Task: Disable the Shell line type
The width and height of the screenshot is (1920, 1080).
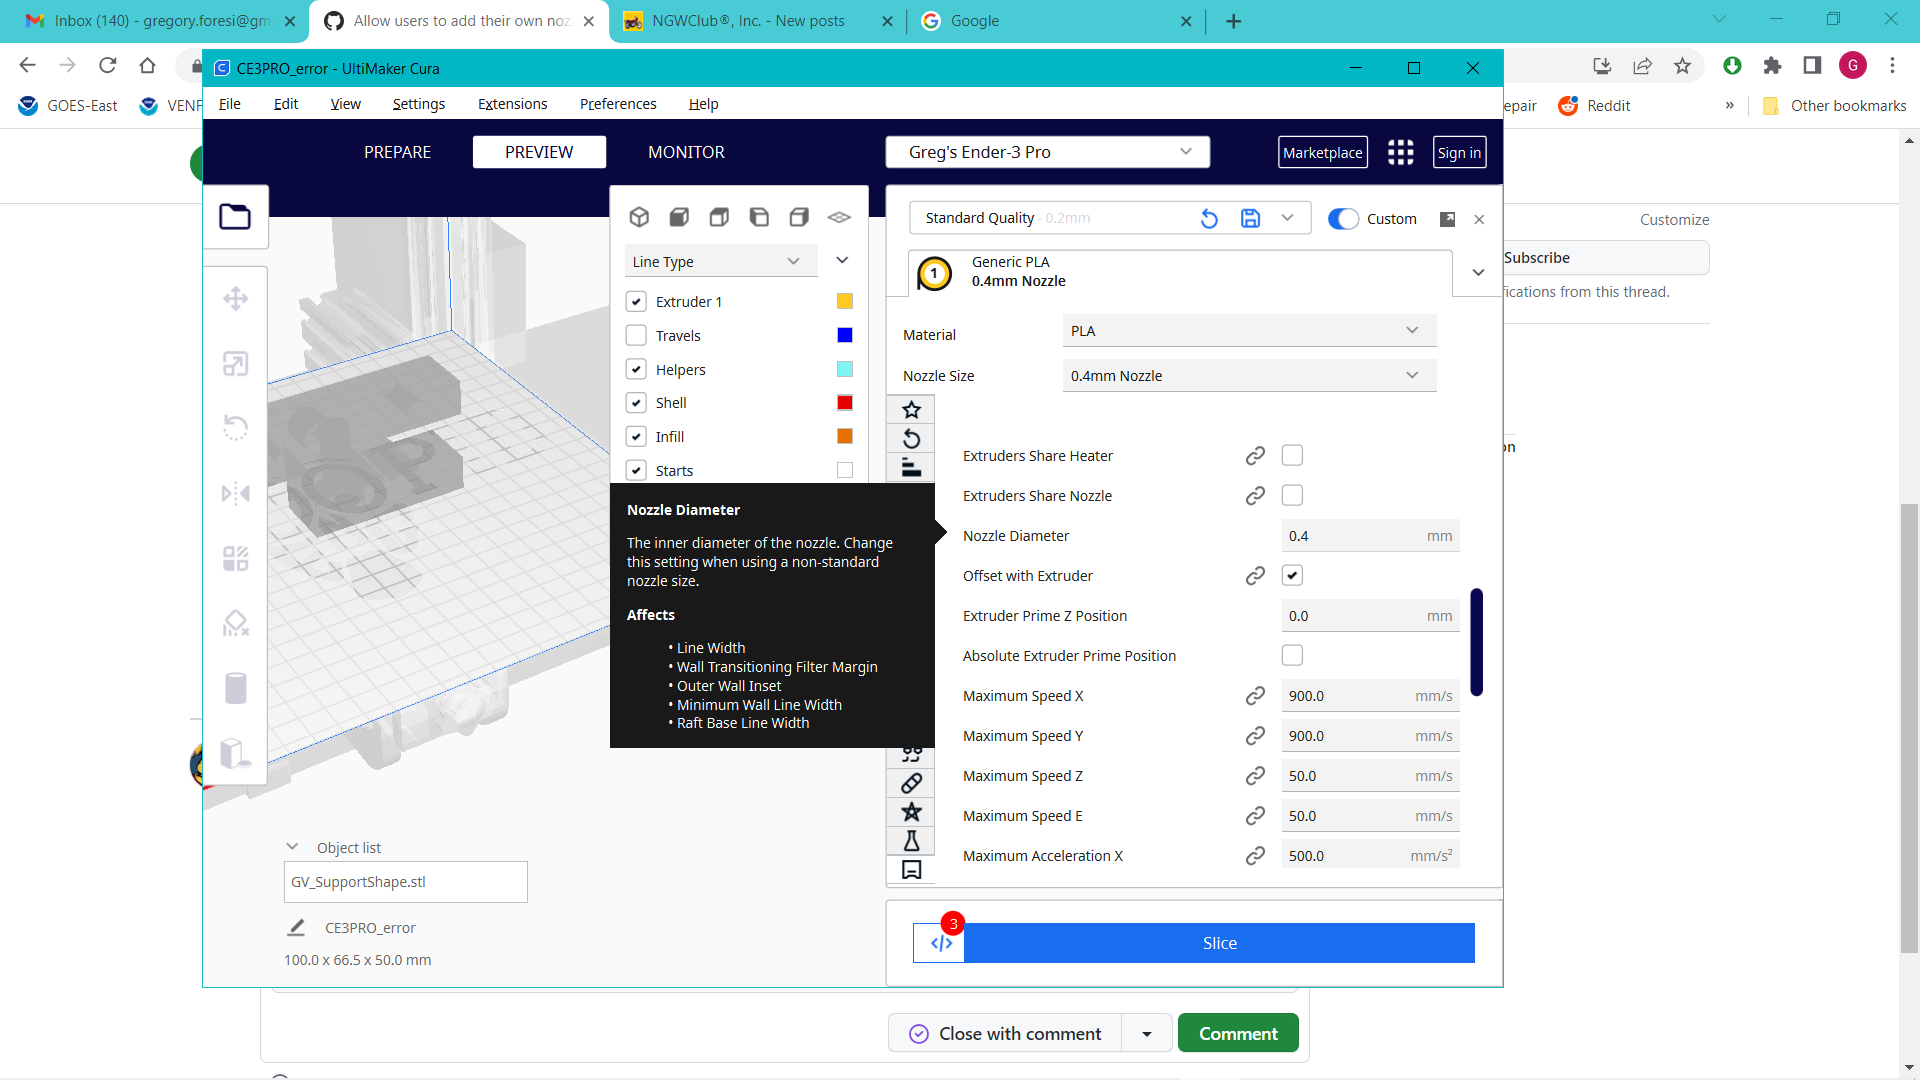Action: [637, 402]
